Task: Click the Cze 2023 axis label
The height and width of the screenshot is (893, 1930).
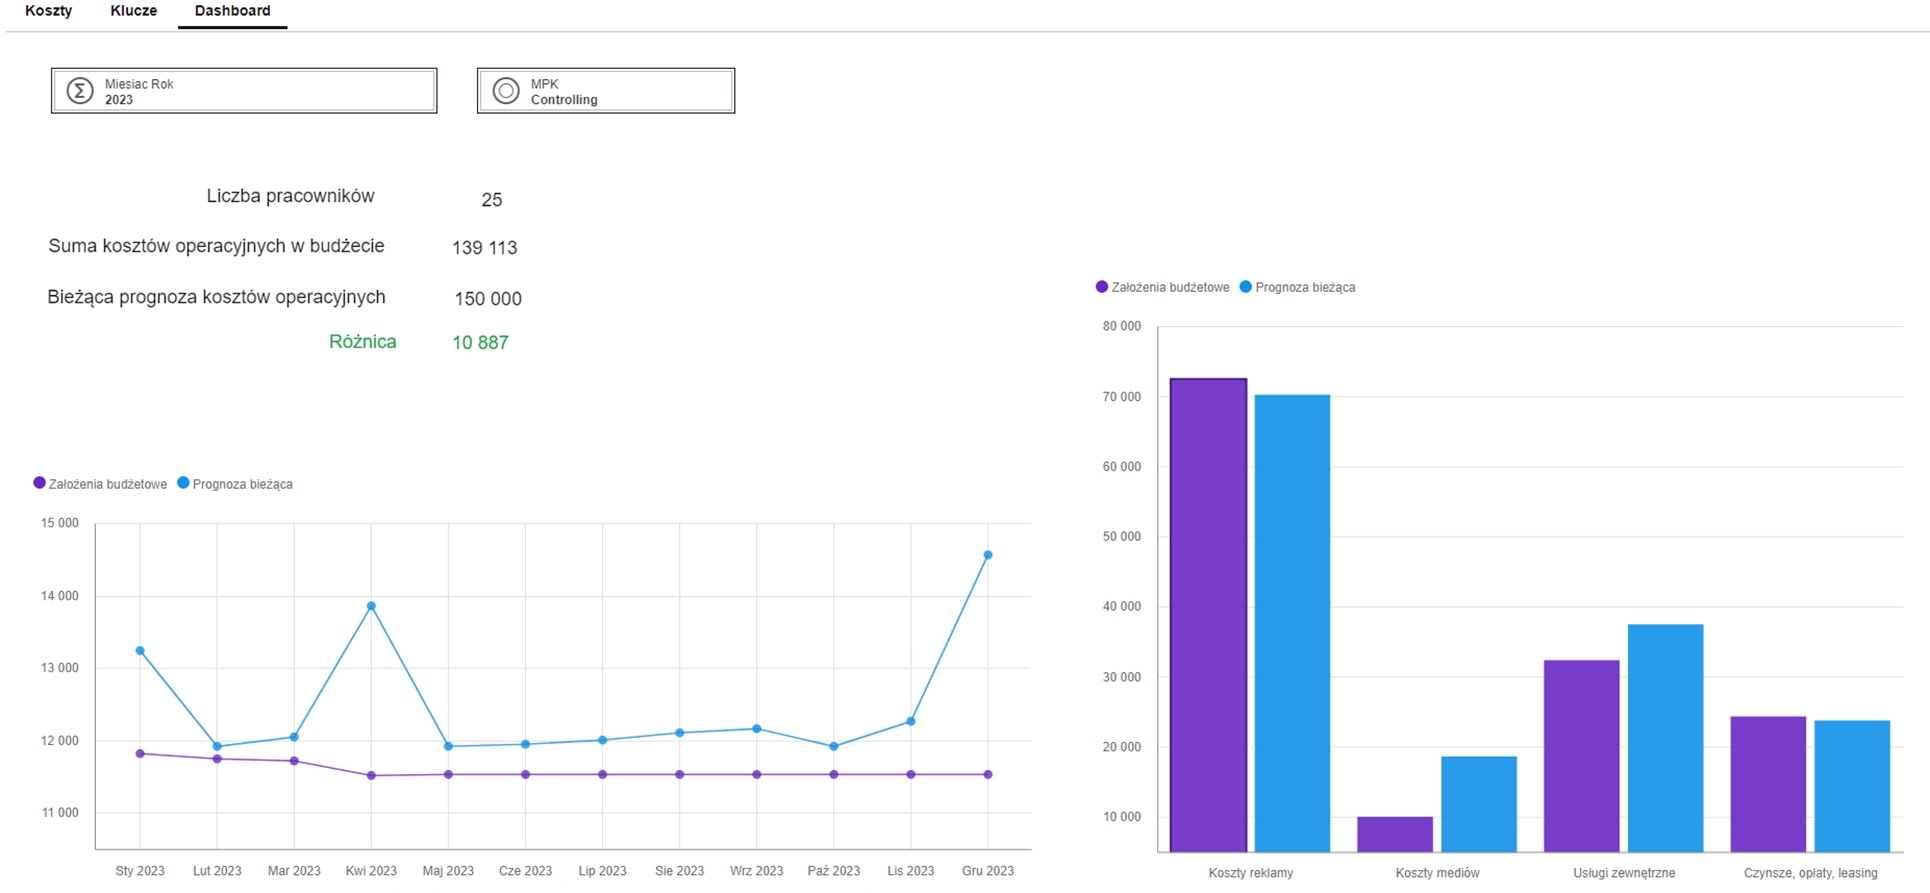Action: [525, 871]
